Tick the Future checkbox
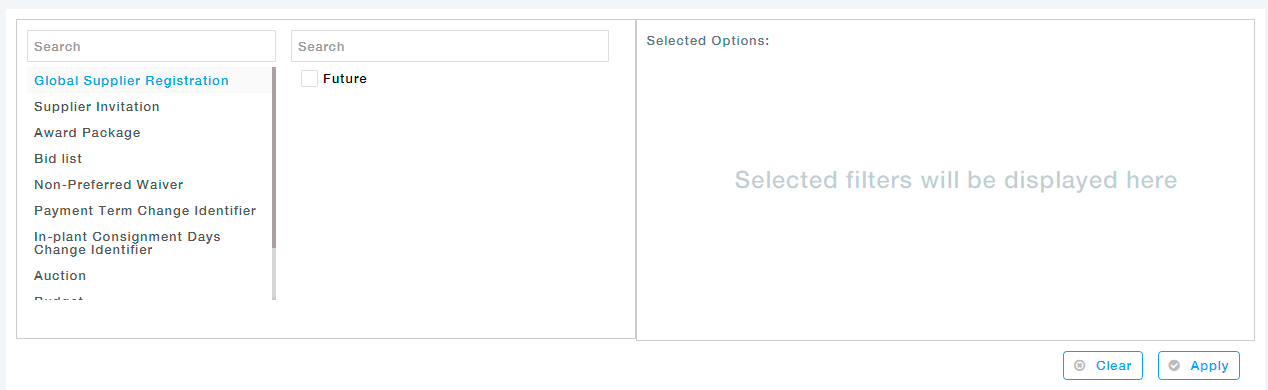The width and height of the screenshot is (1268, 390). pyautogui.click(x=309, y=78)
